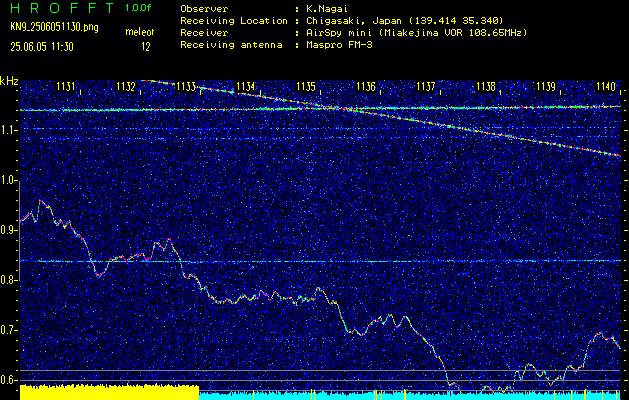Click the Receiving Location Chigasaki, Japan text
The width and height of the screenshot is (629, 400).
point(405,21)
